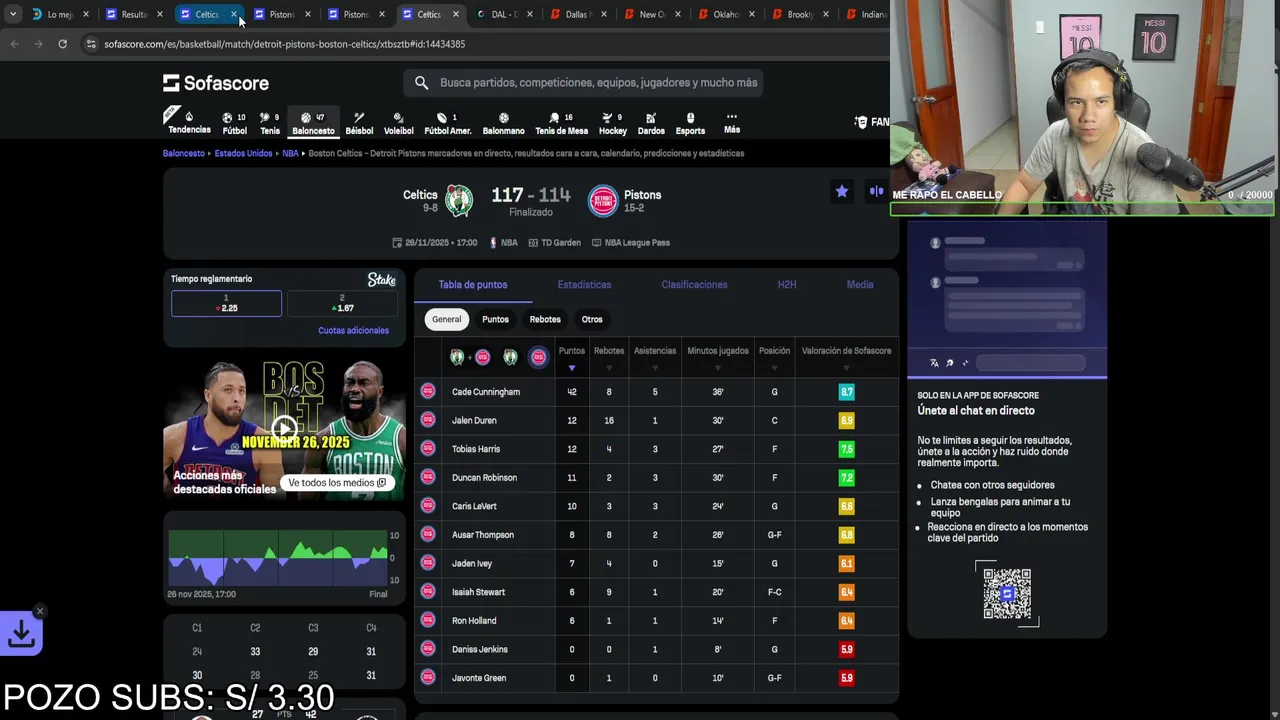Click Ve todos los medios button
1280x720 pixels.
coord(337,483)
